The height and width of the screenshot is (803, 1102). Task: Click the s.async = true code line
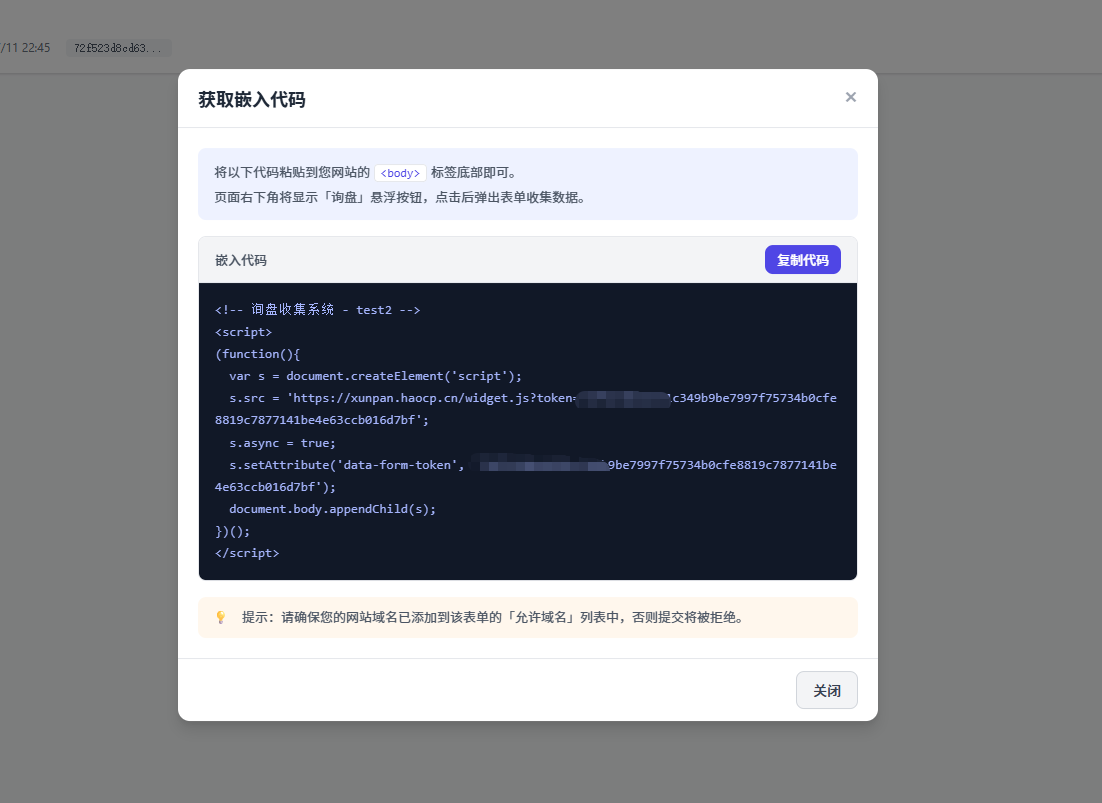(x=283, y=443)
